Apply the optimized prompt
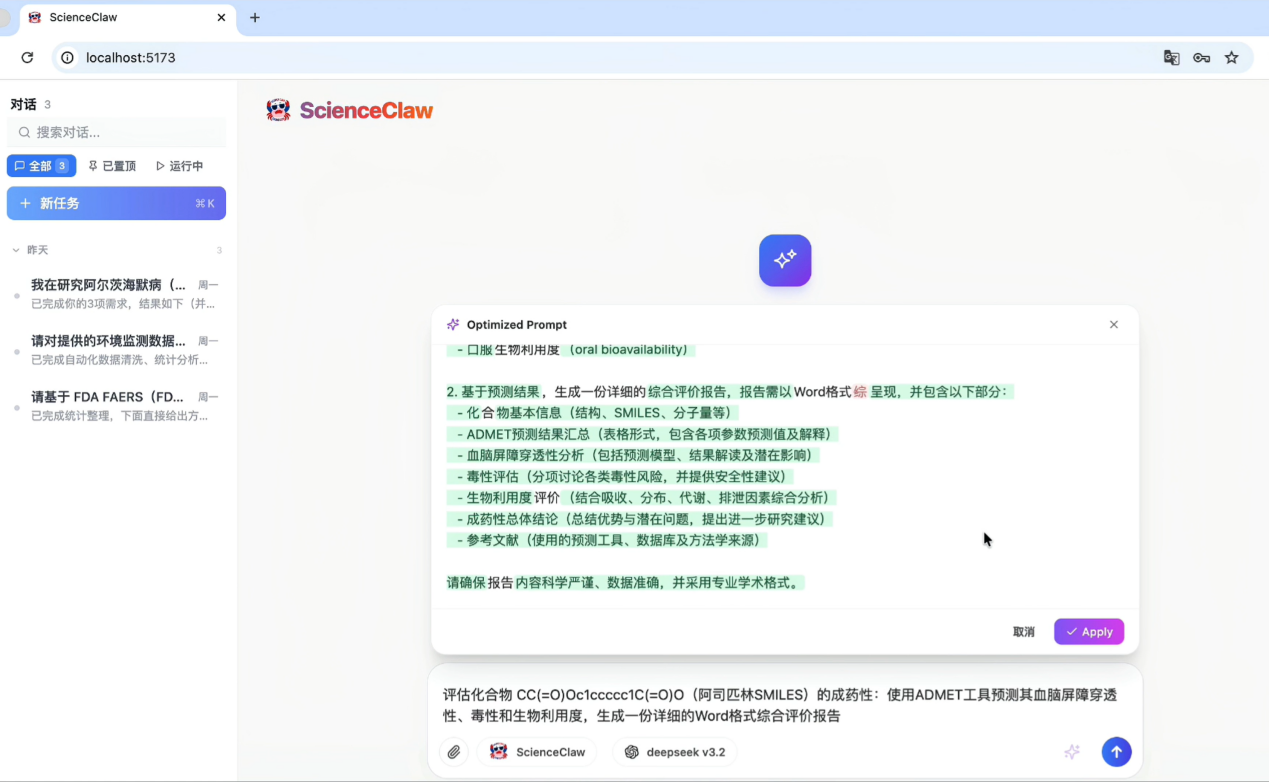 (x=1089, y=632)
